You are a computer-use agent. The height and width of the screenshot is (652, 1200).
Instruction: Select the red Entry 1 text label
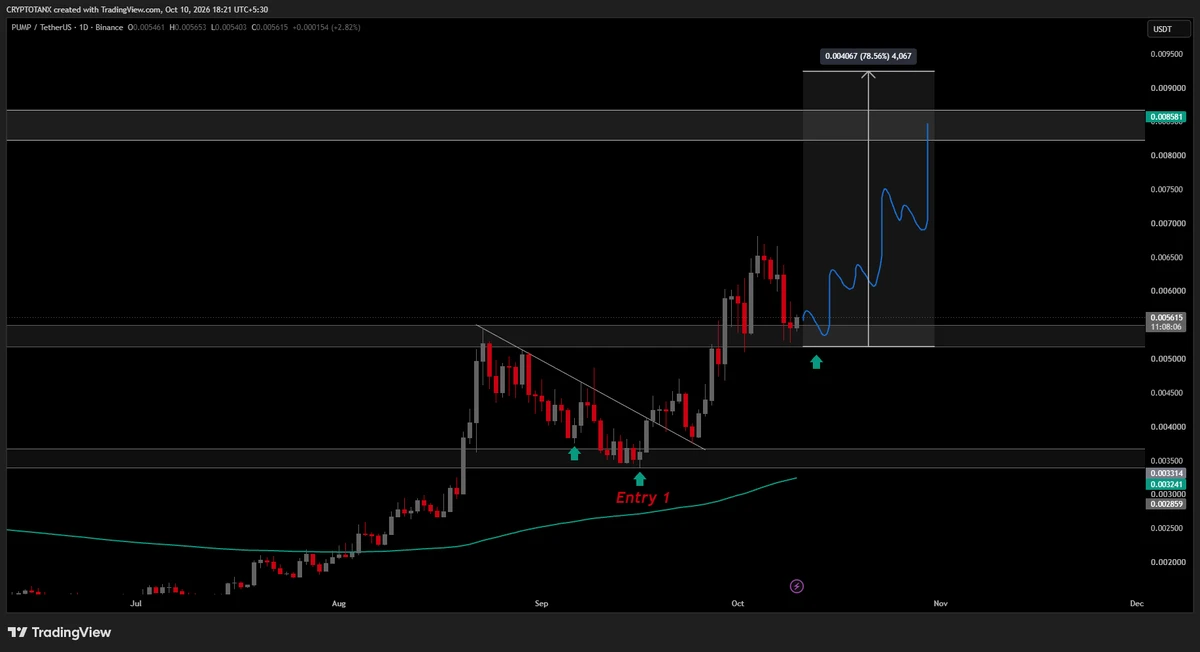pos(641,498)
